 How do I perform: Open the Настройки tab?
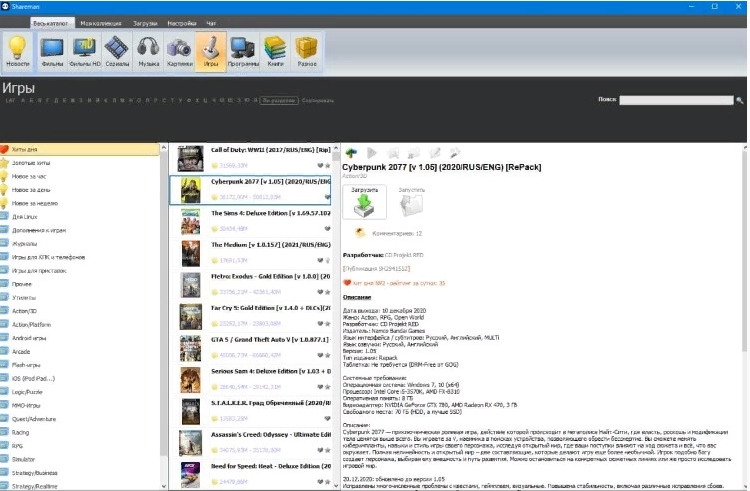182,23
